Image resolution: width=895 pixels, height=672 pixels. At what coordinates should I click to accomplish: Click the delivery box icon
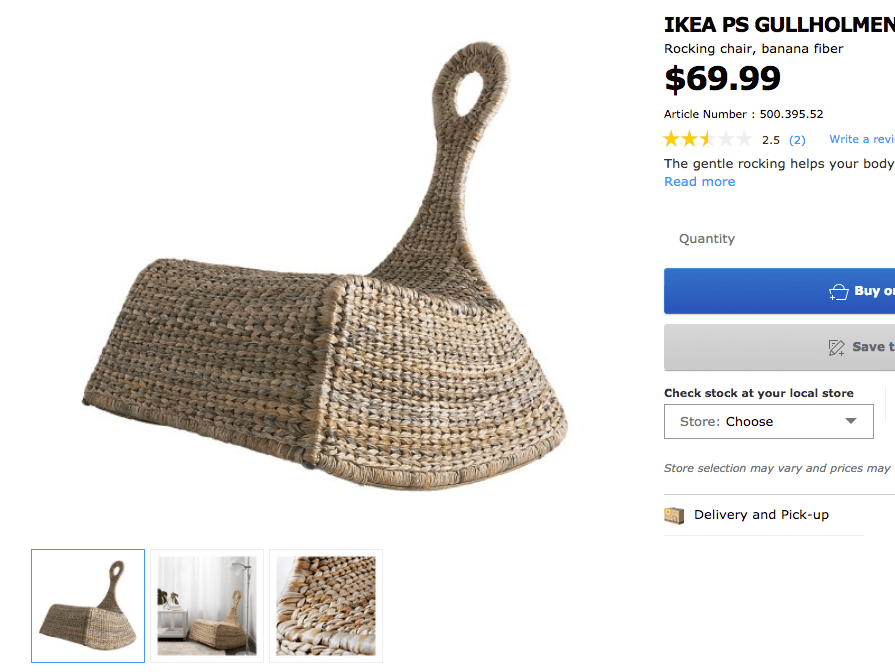[674, 516]
